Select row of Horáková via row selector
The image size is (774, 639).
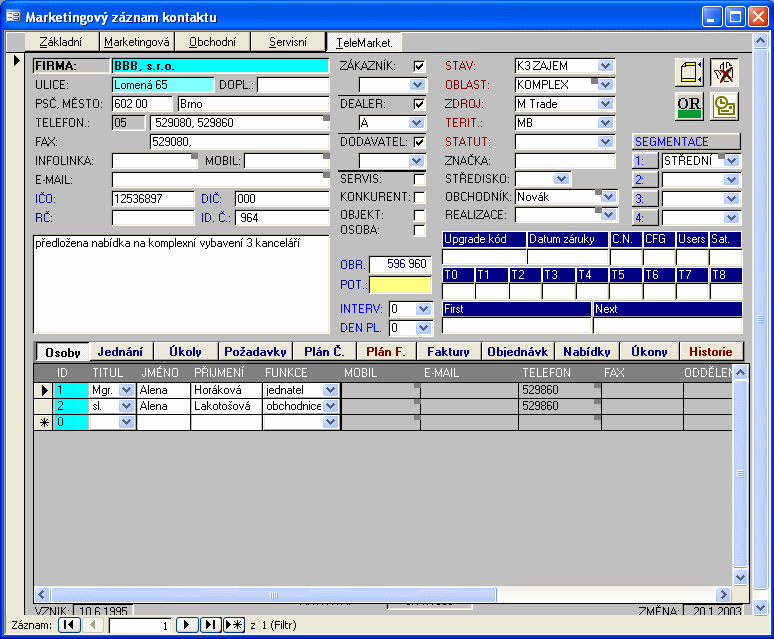(43, 390)
